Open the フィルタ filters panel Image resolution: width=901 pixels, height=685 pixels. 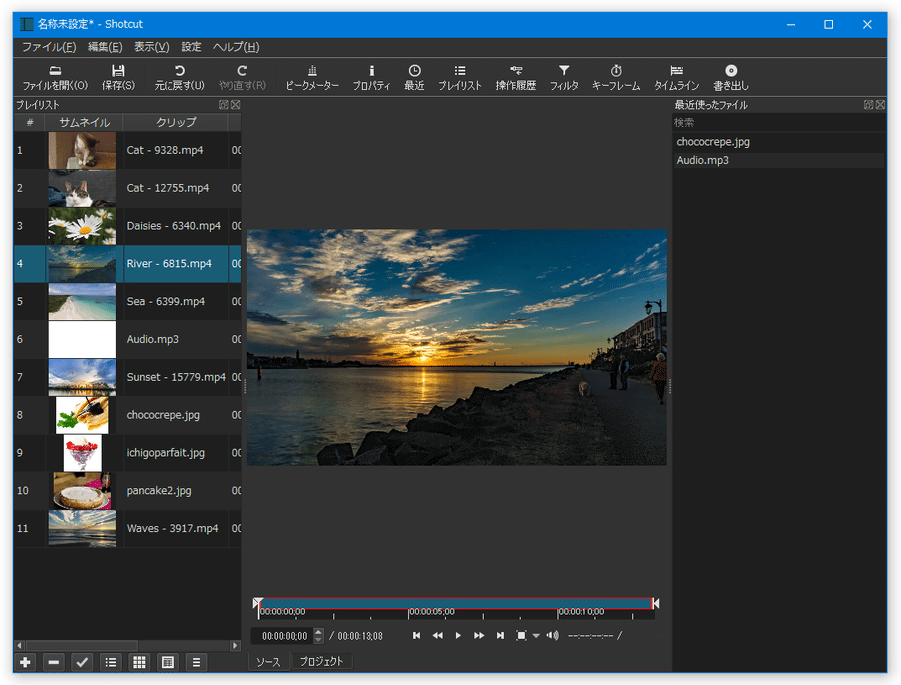564,78
